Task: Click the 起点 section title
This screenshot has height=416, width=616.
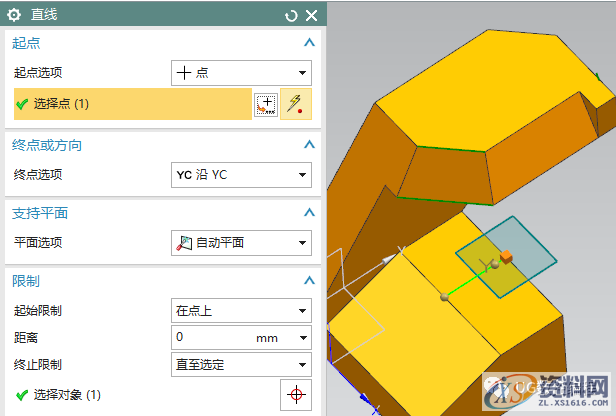Action: (26, 43)
